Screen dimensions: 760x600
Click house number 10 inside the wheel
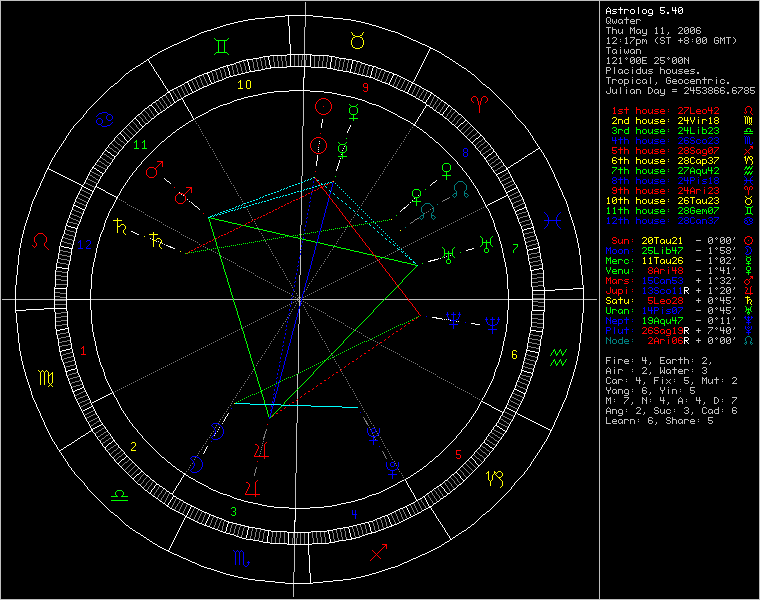click(244, 85)
